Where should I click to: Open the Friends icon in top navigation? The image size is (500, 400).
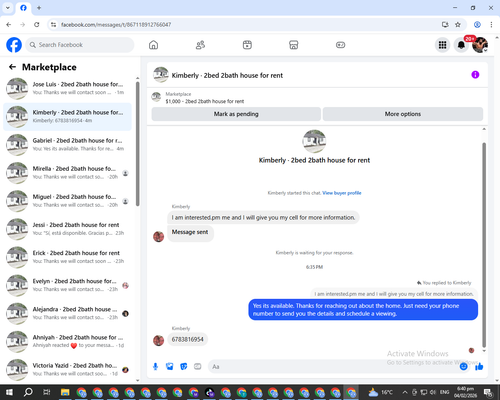click(200, 45)
